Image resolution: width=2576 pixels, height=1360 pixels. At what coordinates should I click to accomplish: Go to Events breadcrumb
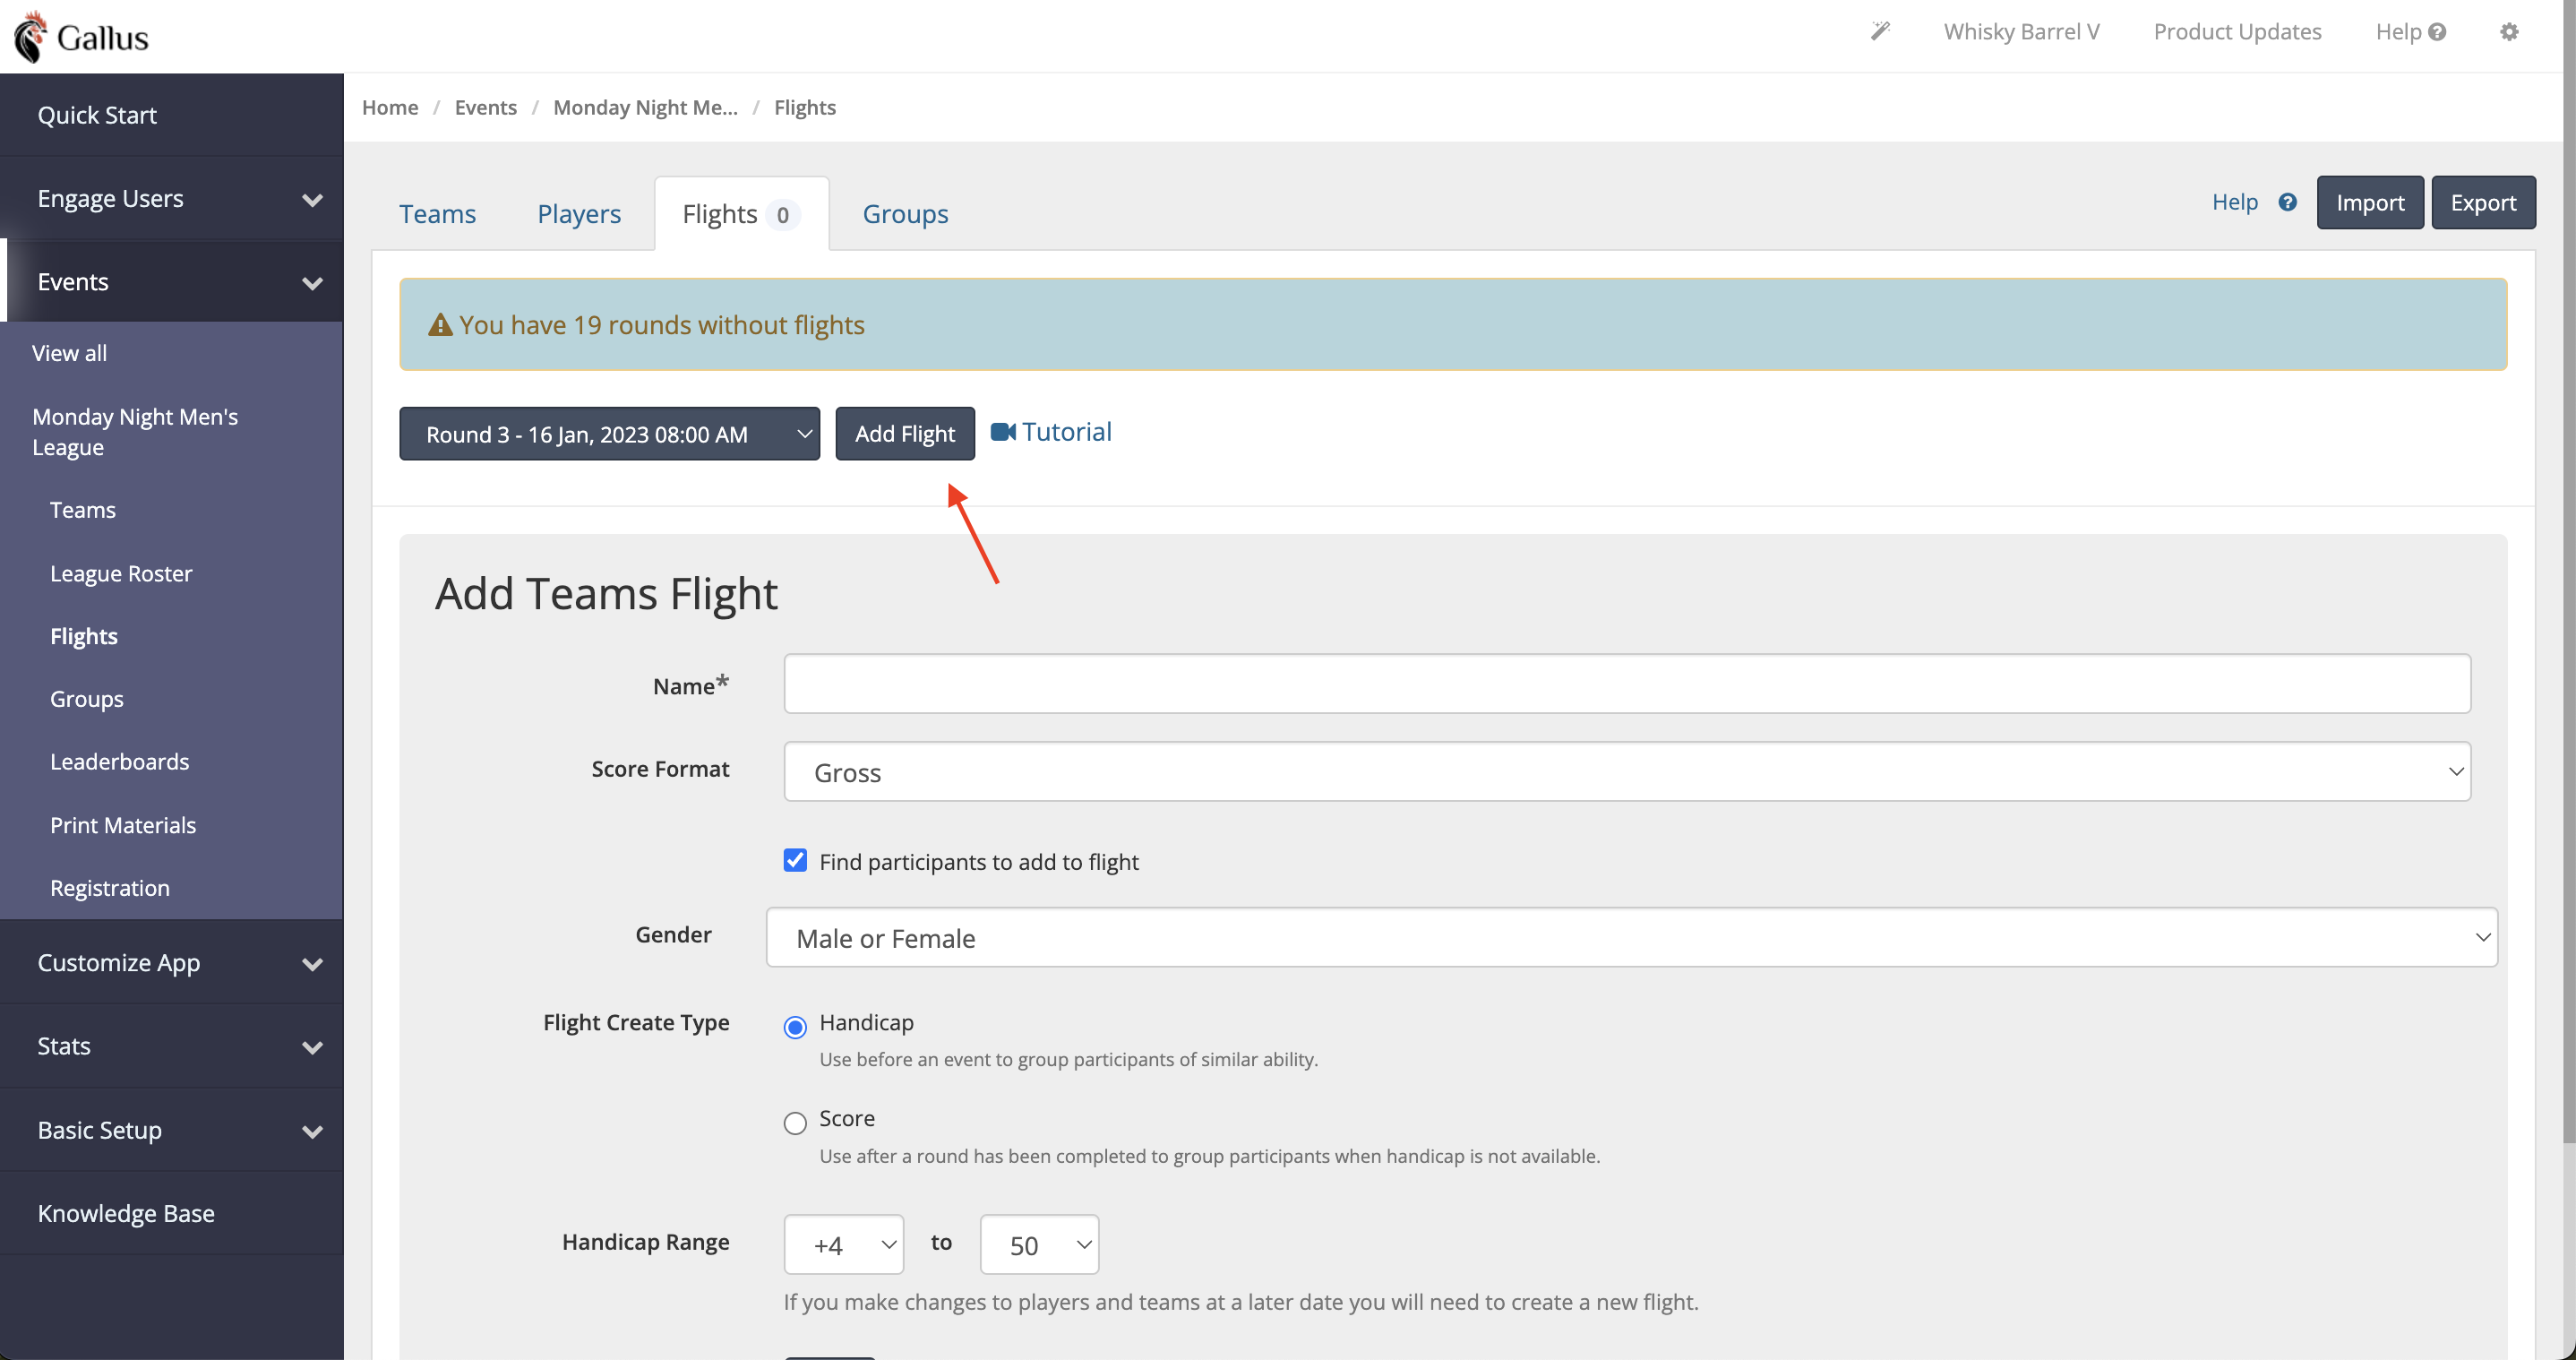485,107
